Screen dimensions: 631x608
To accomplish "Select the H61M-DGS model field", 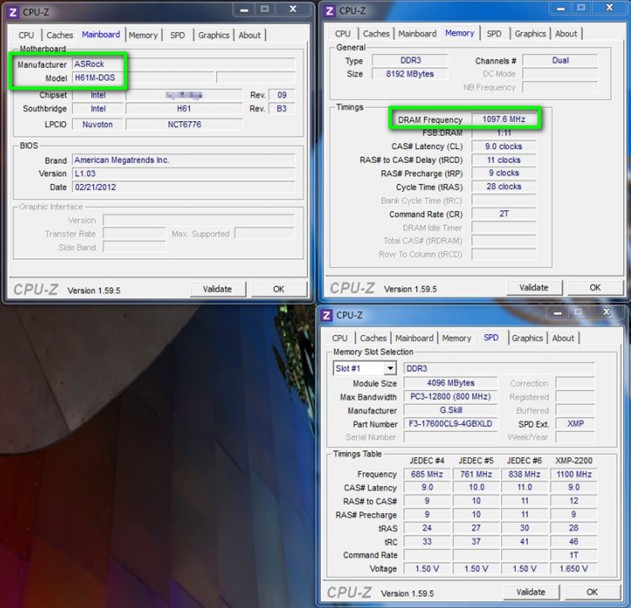I will pyautogui.click(x=97, y=78).
